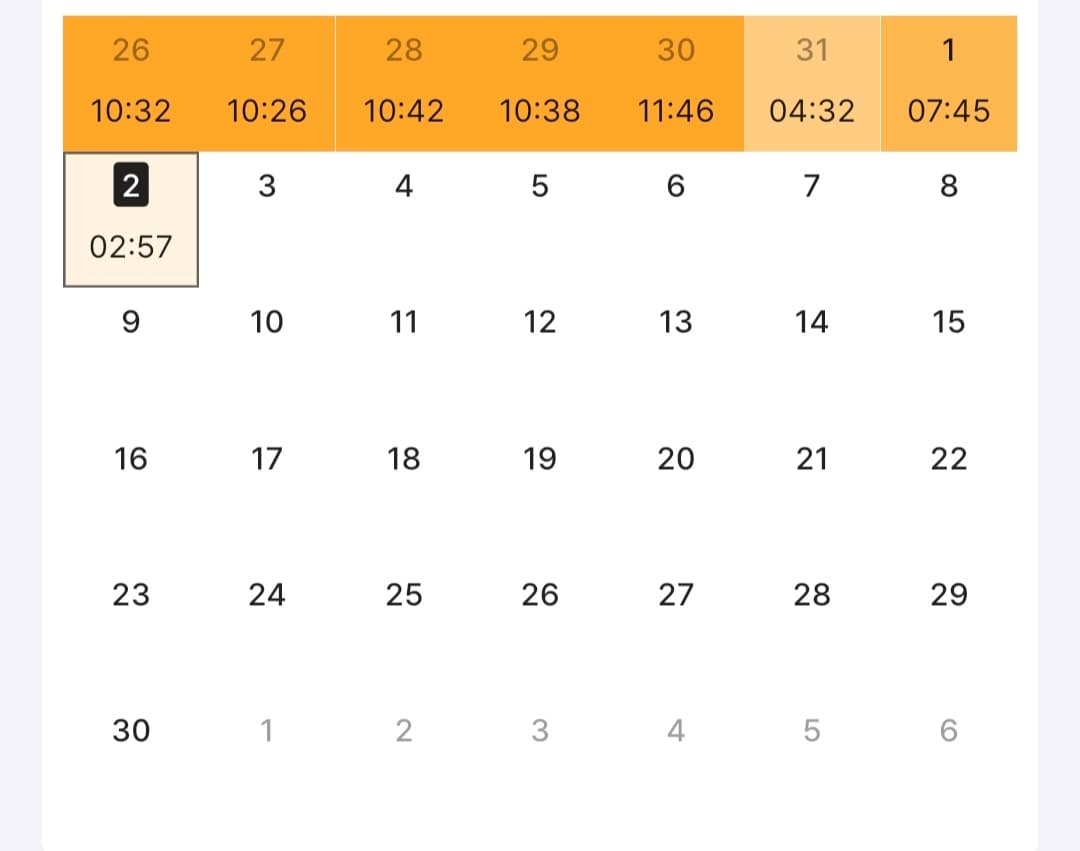Open the day with 11:46 entry
Viewport: 1080px width, 851px height.
[676, 83]
